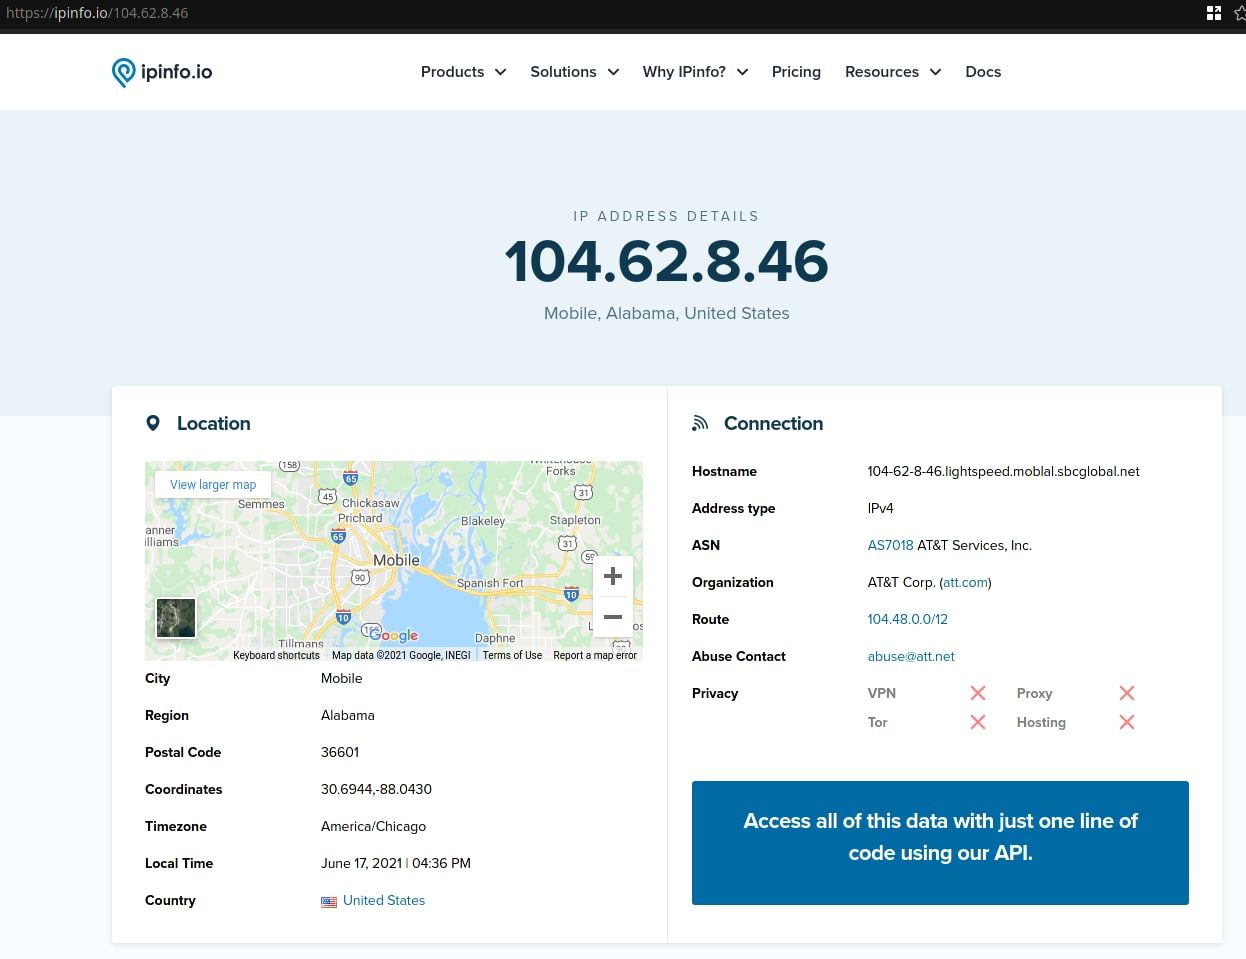
Task: Click the QR code icon in address bar
Action: click(1213, 13)
